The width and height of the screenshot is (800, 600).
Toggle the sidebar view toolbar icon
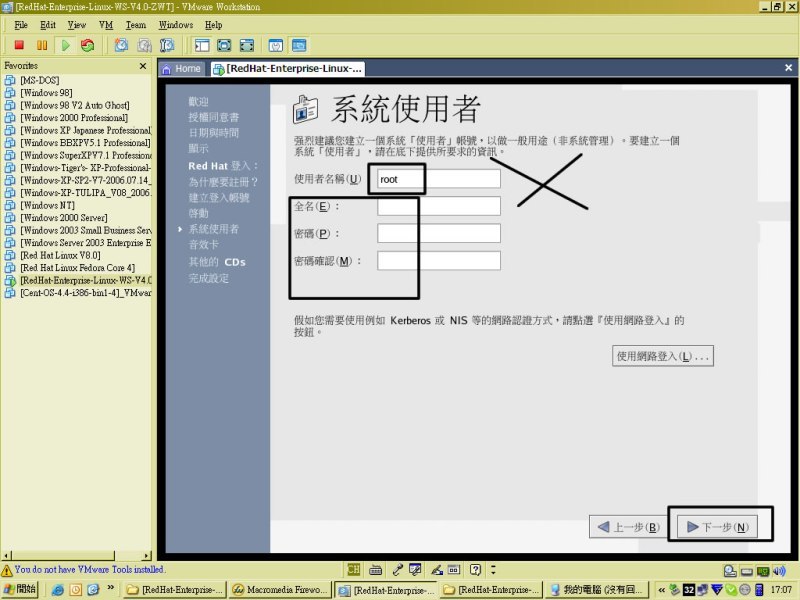click(202, 45)
